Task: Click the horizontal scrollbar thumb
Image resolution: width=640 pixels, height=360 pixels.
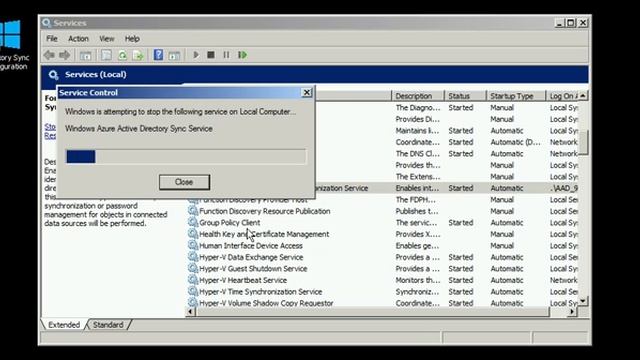Action: coord(373,312)
